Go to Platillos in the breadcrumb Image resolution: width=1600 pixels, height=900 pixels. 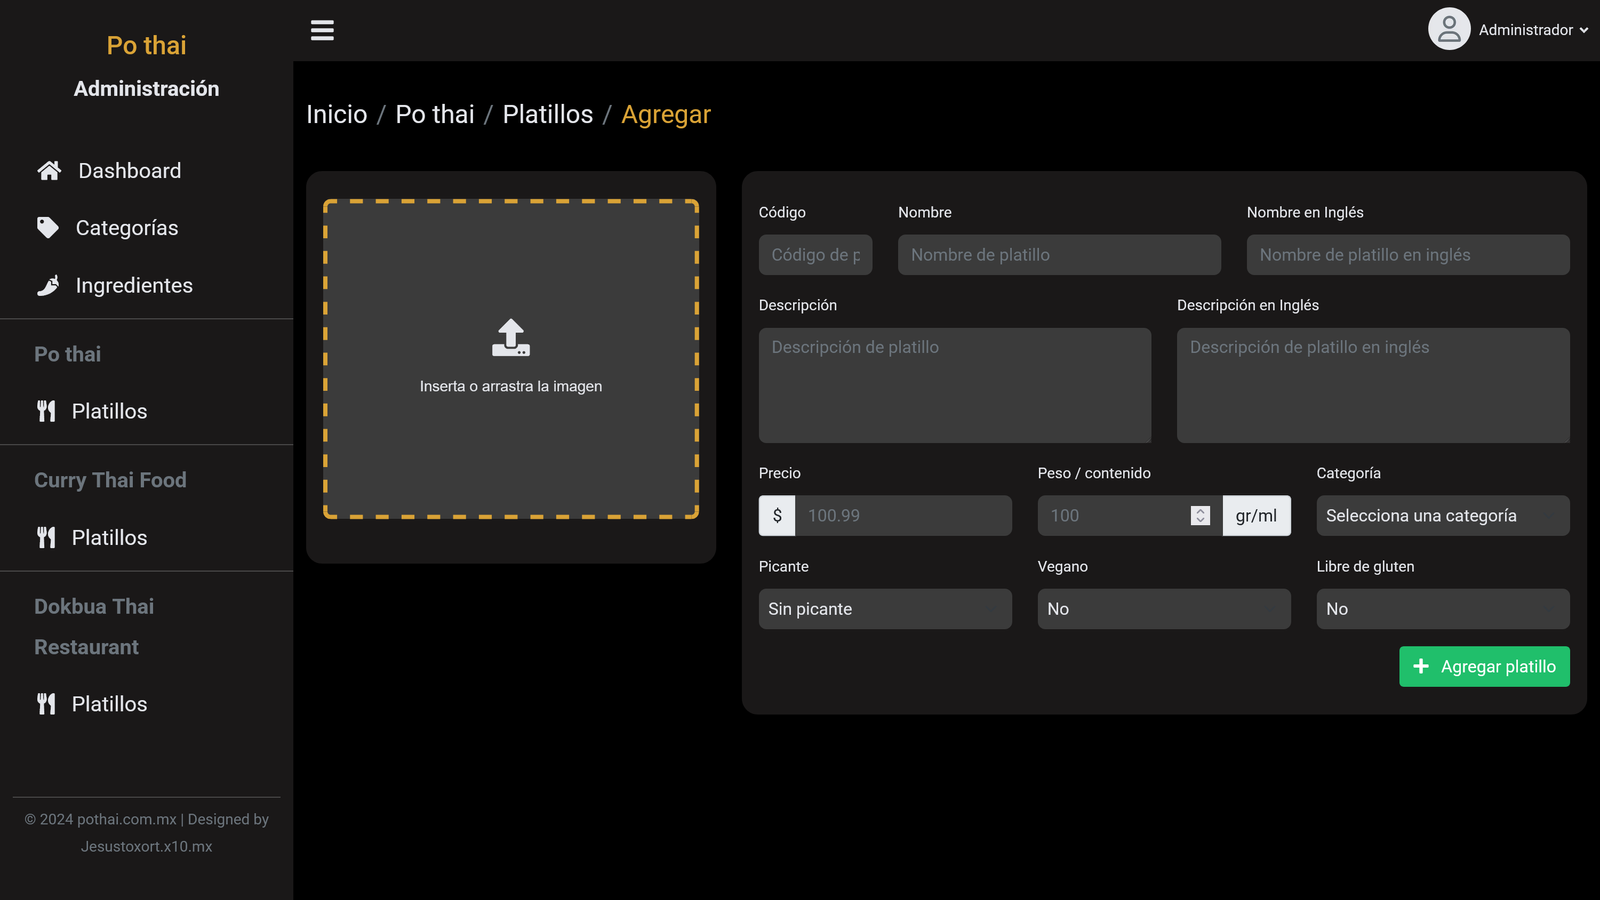tap(547, 115)
